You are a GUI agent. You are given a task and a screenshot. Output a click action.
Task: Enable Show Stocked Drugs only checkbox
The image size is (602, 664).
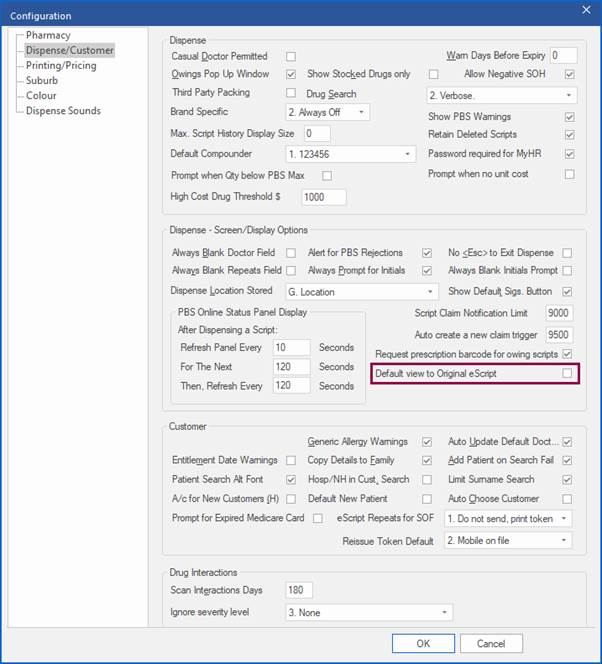click(434, 74)
